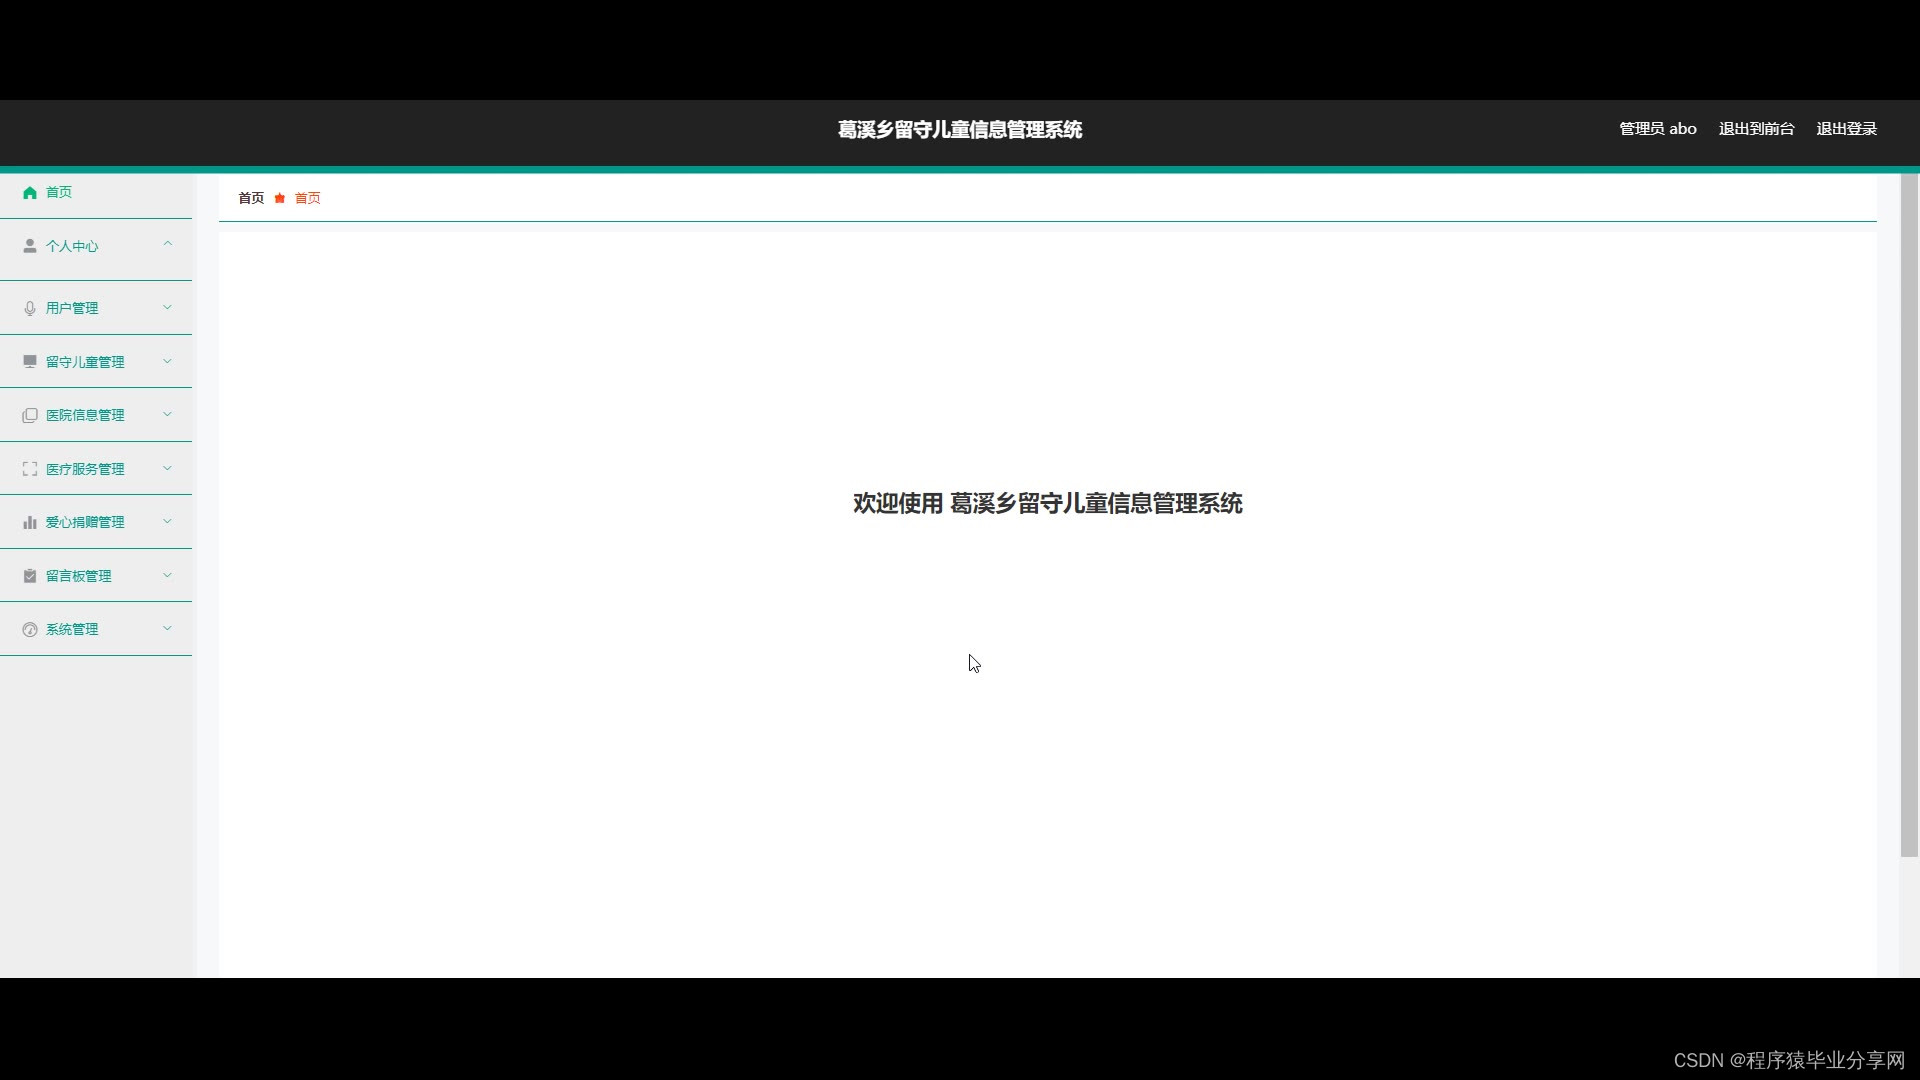Click the person icon for 个人中心
The height and width of the screenshot is (1080, 1920).
point(30,246)
